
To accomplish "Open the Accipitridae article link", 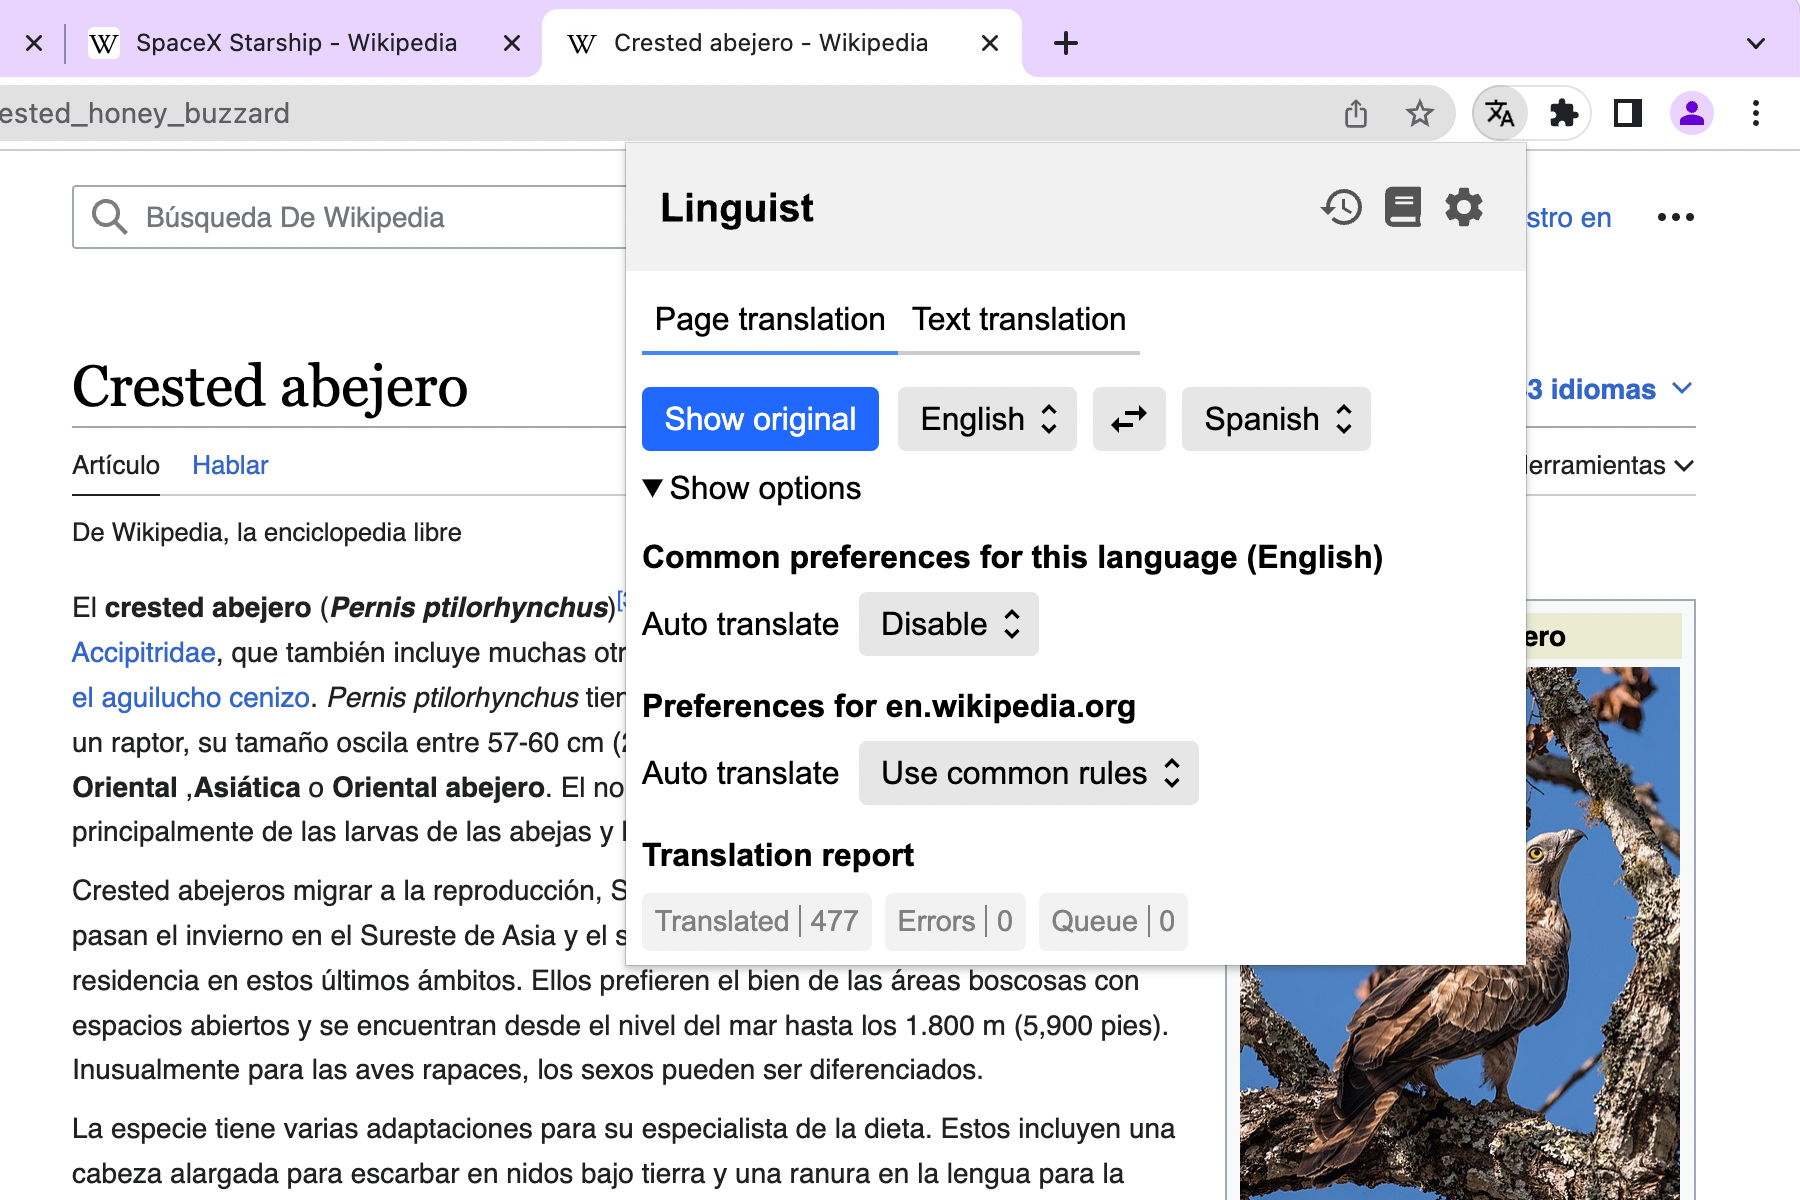I will pyautogui.click(x=142, y=651).
